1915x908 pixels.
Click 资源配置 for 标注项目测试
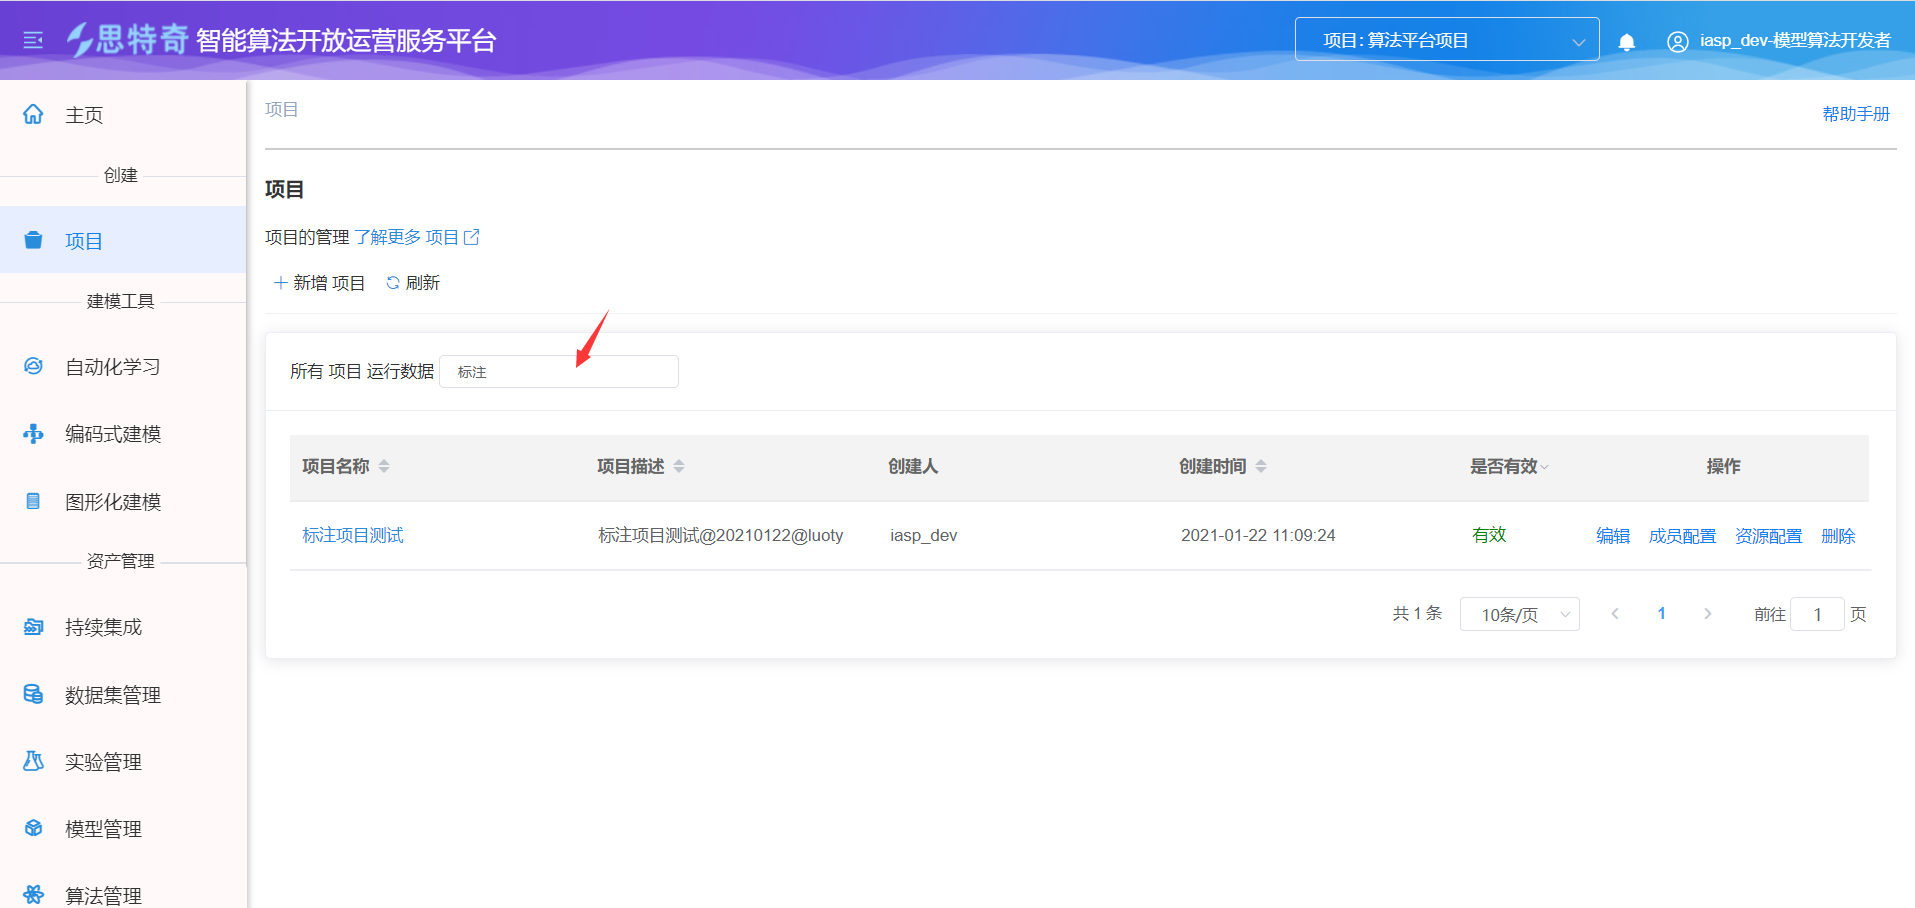coord(1768,536)
